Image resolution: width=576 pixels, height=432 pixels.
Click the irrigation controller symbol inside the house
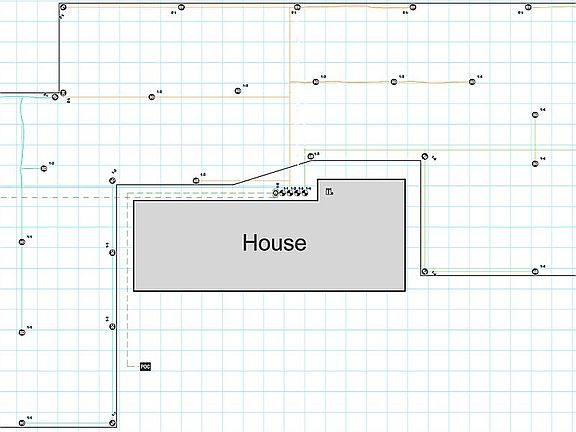point(329,191)
